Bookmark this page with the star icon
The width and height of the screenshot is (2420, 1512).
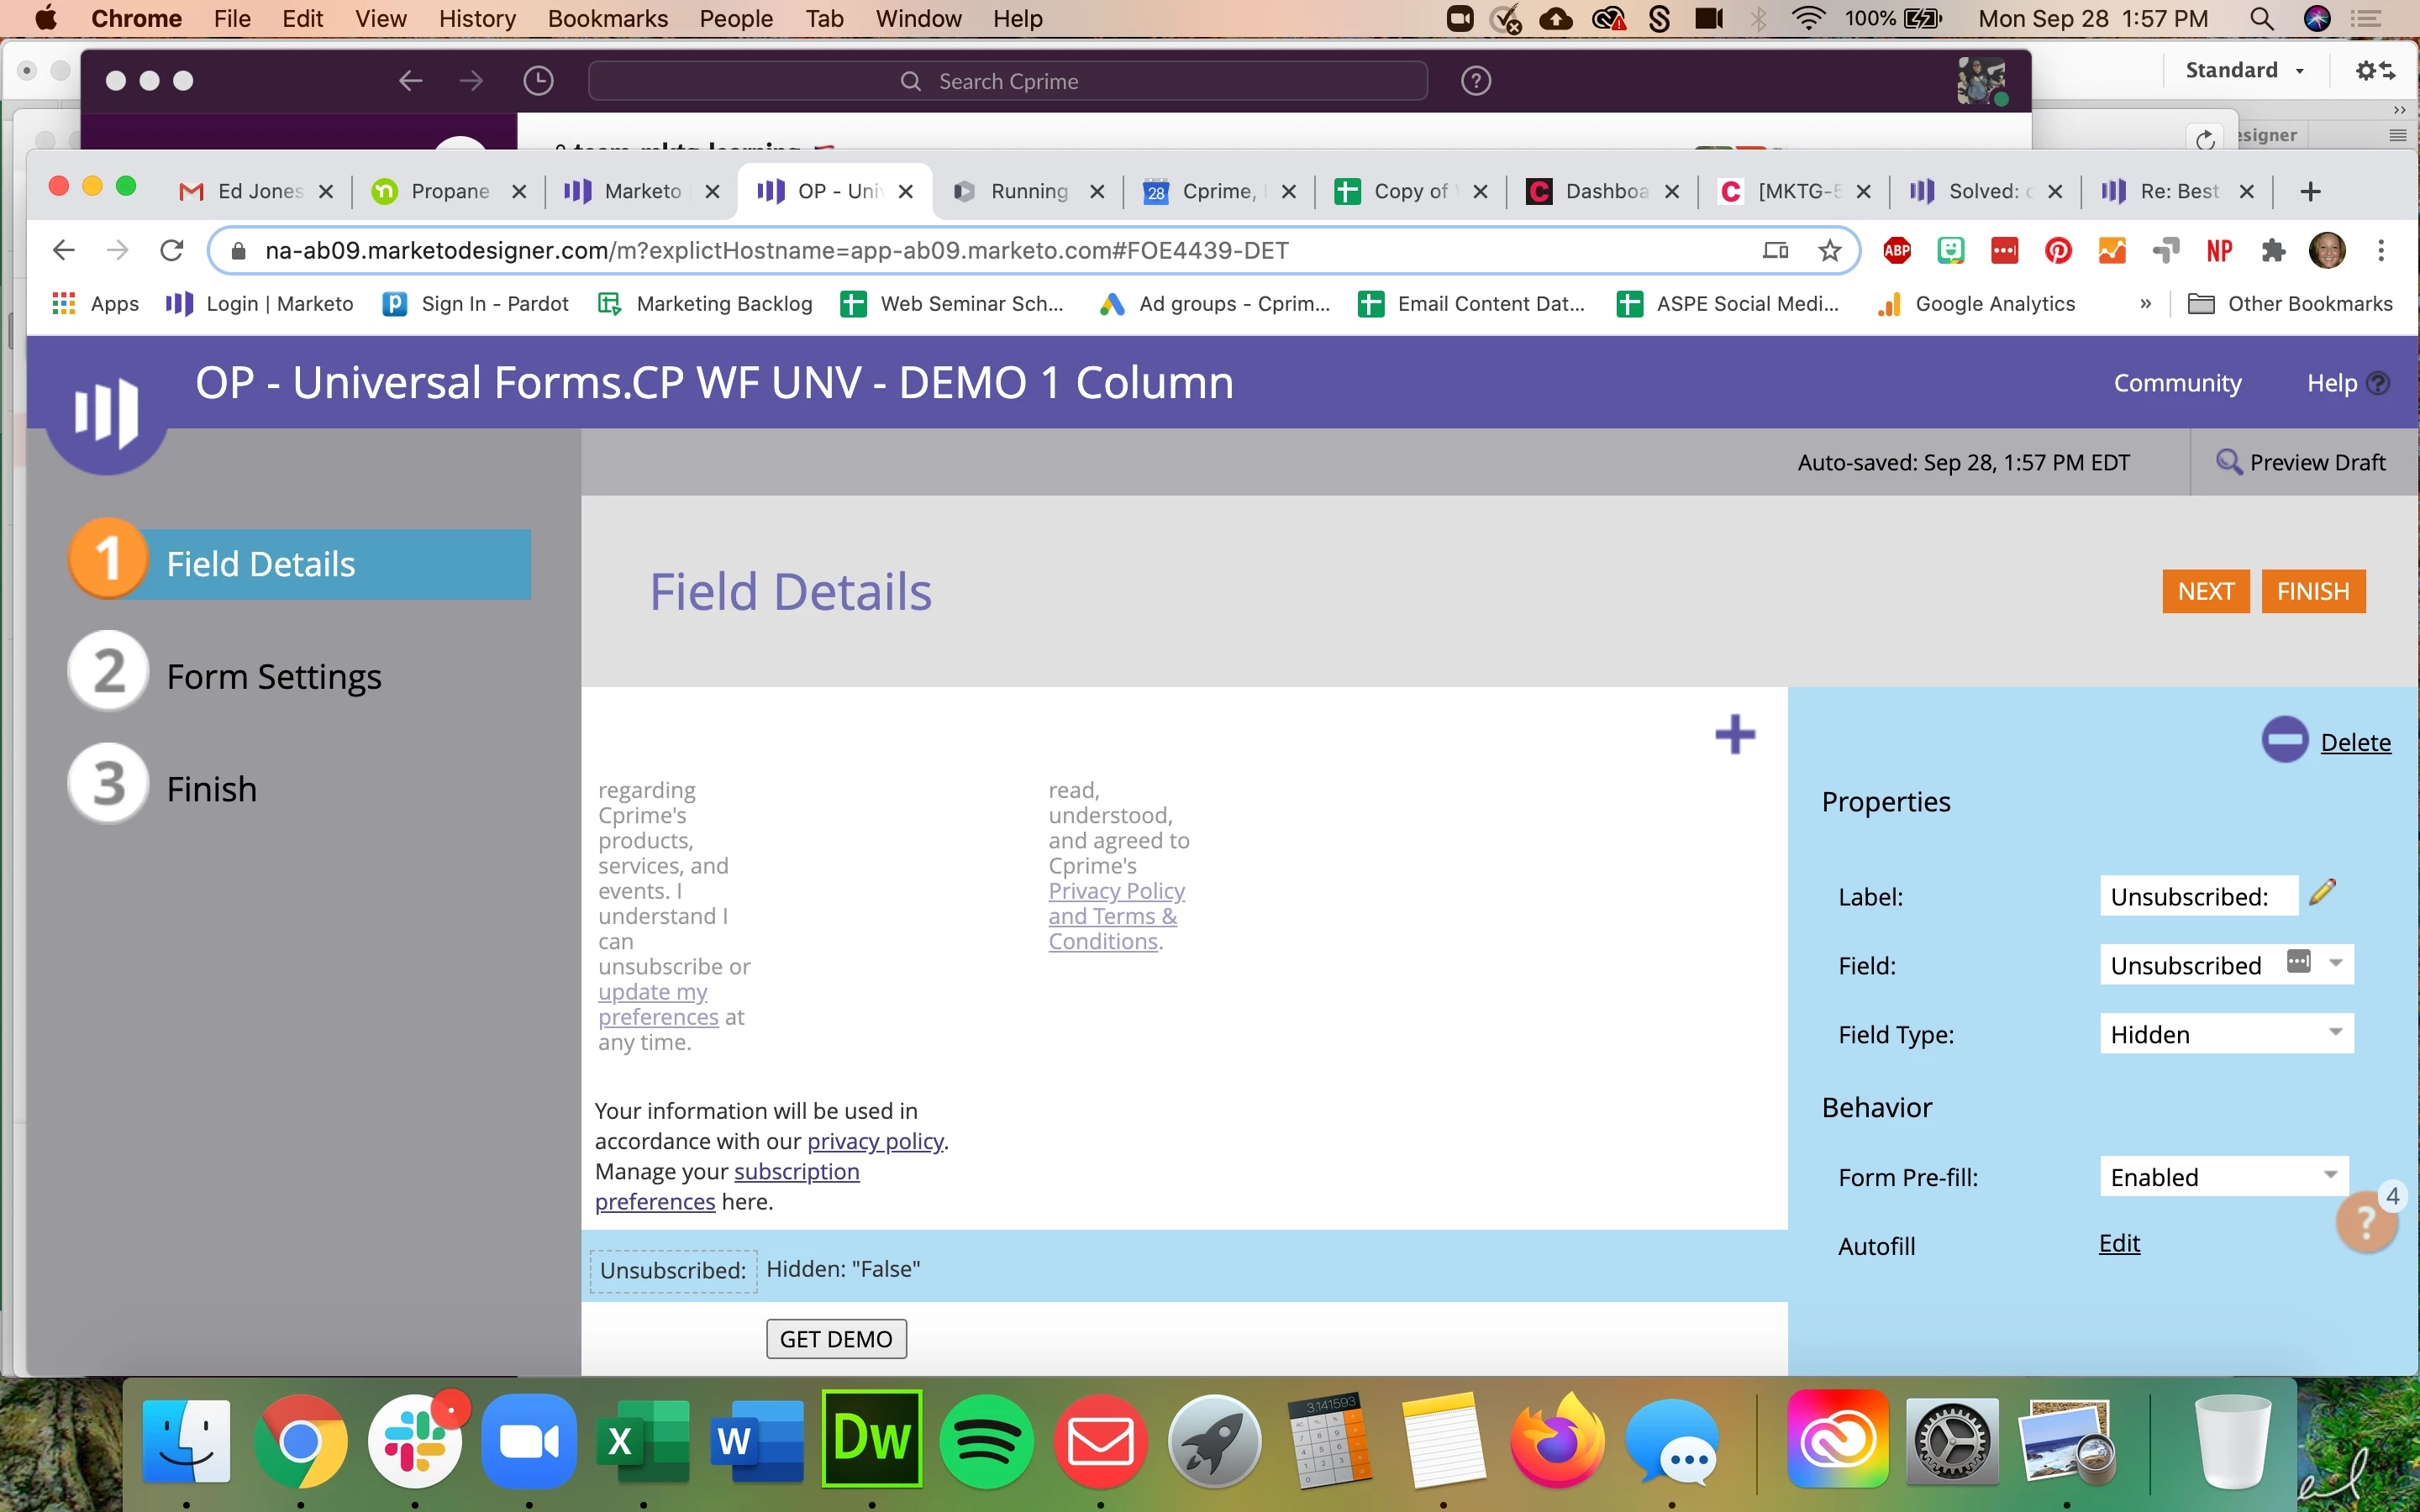(x=1829, y=250)
